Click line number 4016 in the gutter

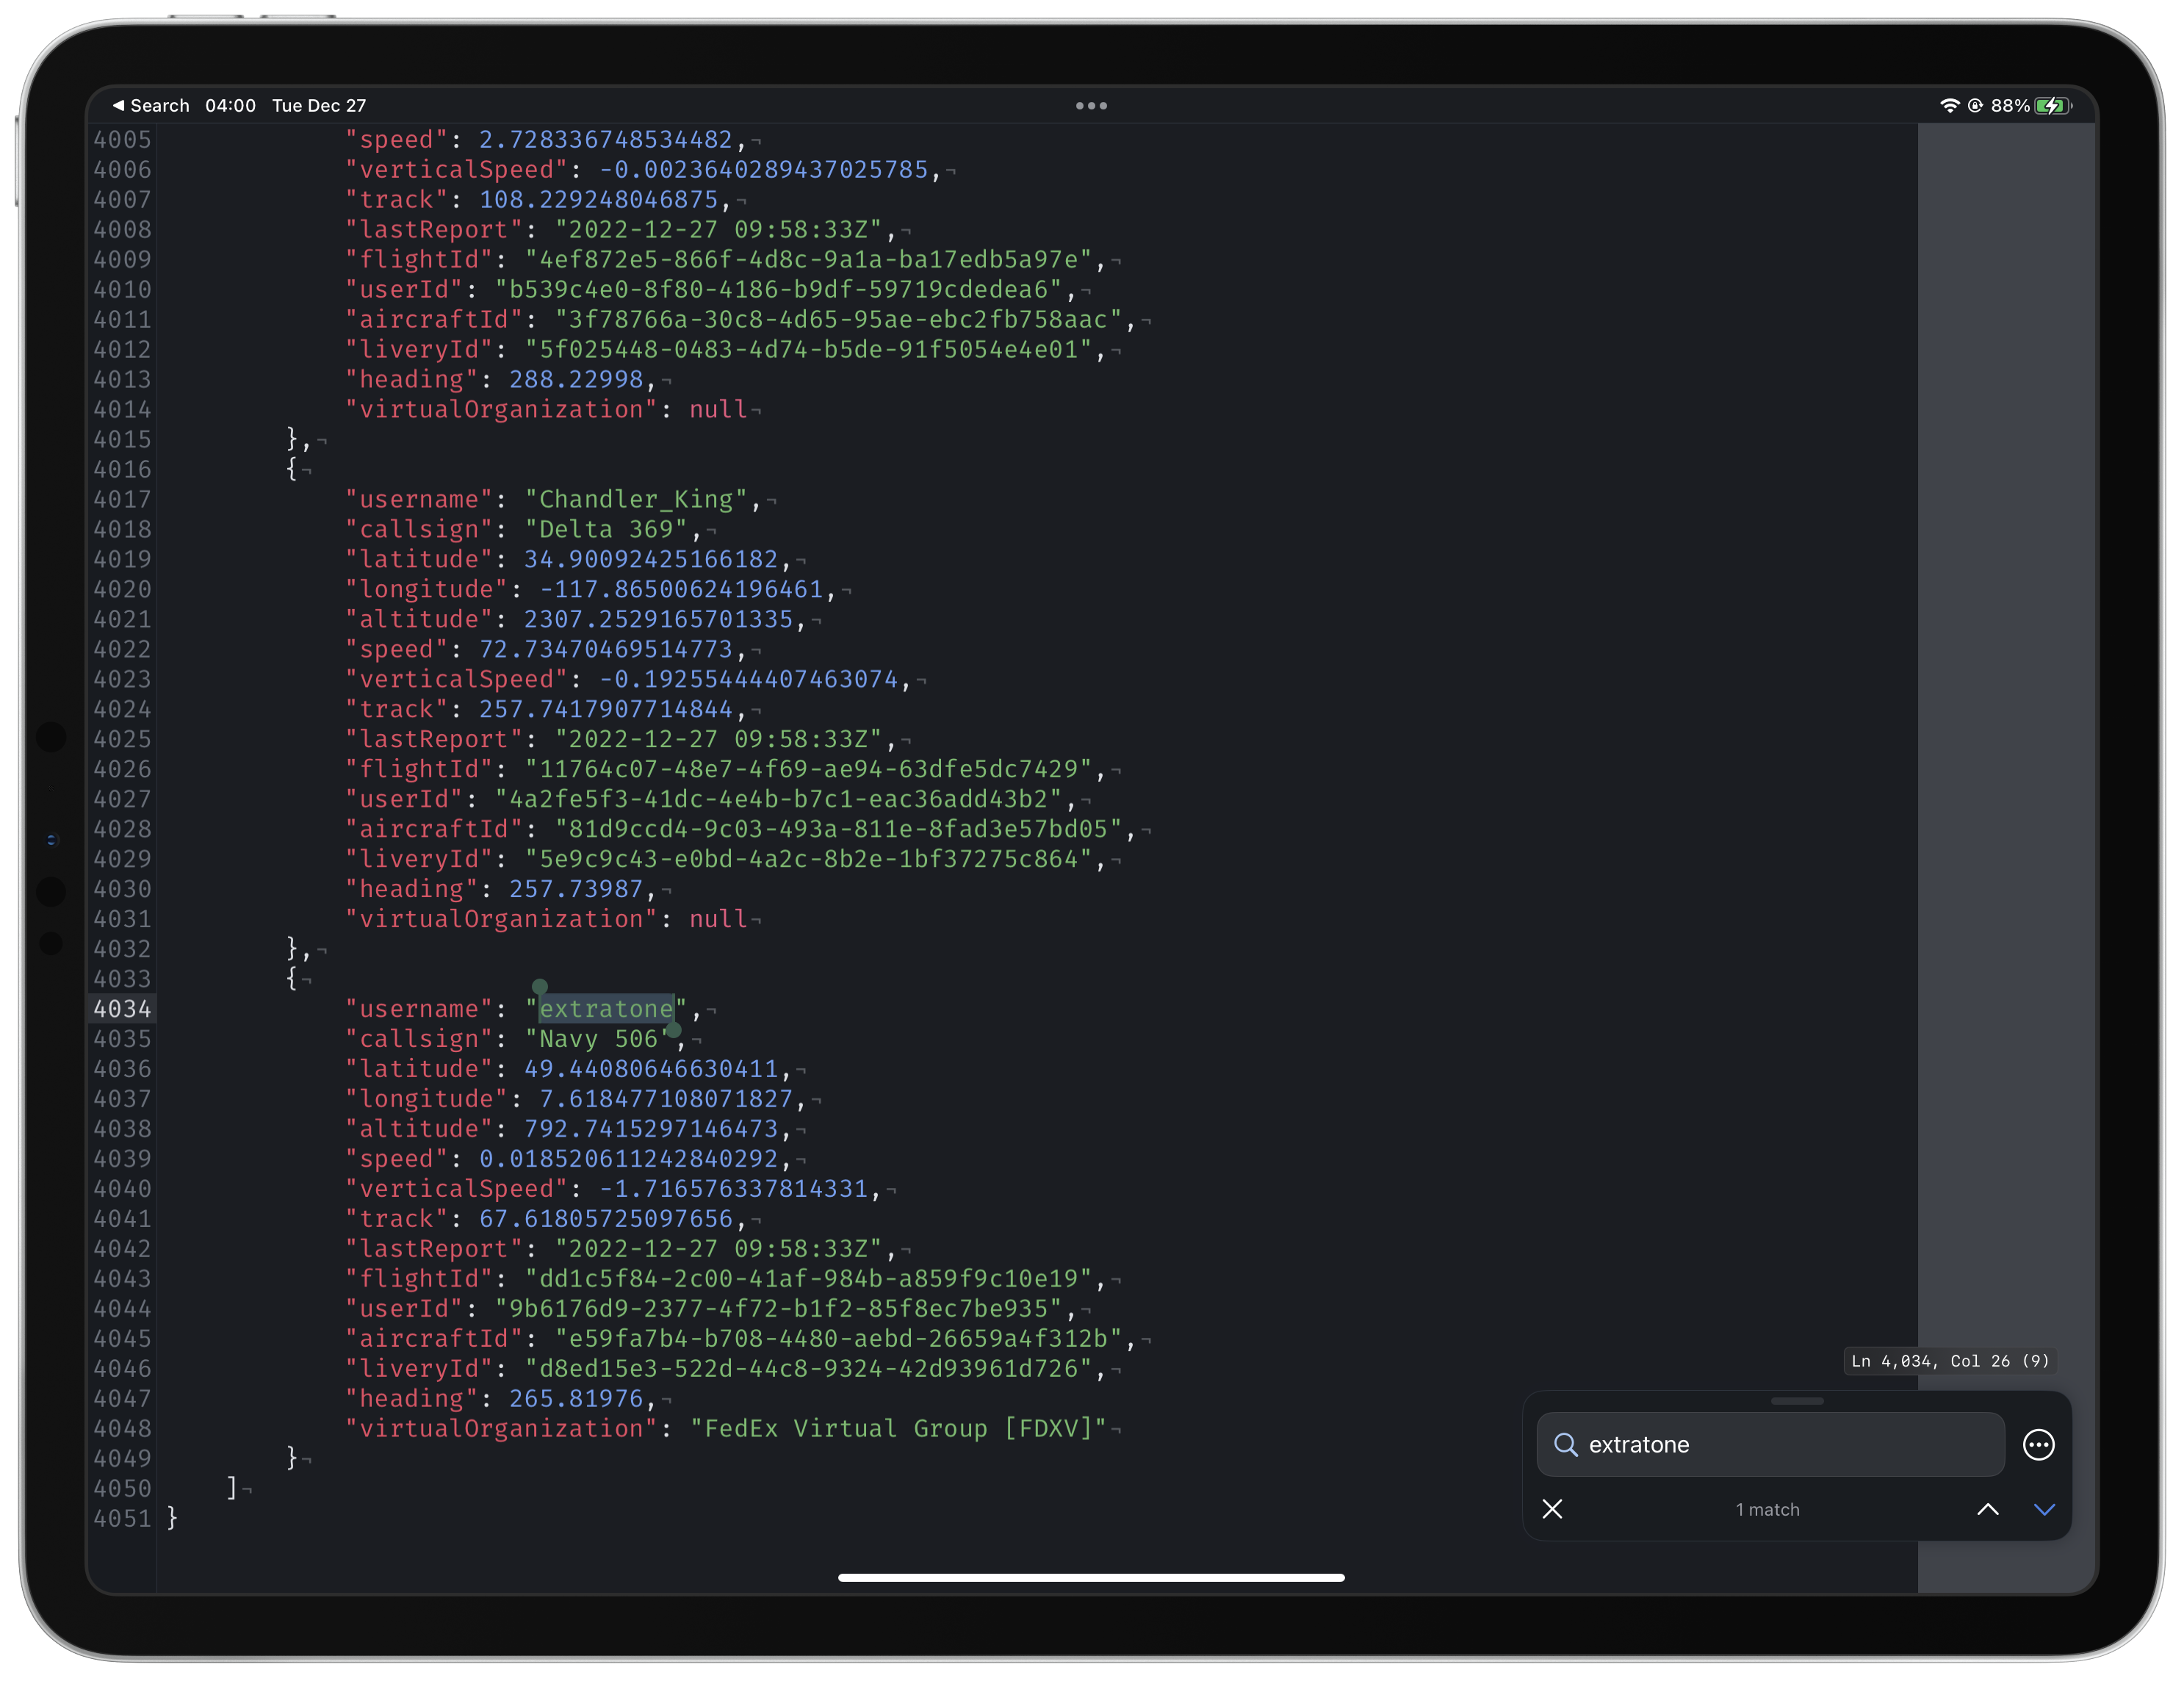(x=122, y=469)
